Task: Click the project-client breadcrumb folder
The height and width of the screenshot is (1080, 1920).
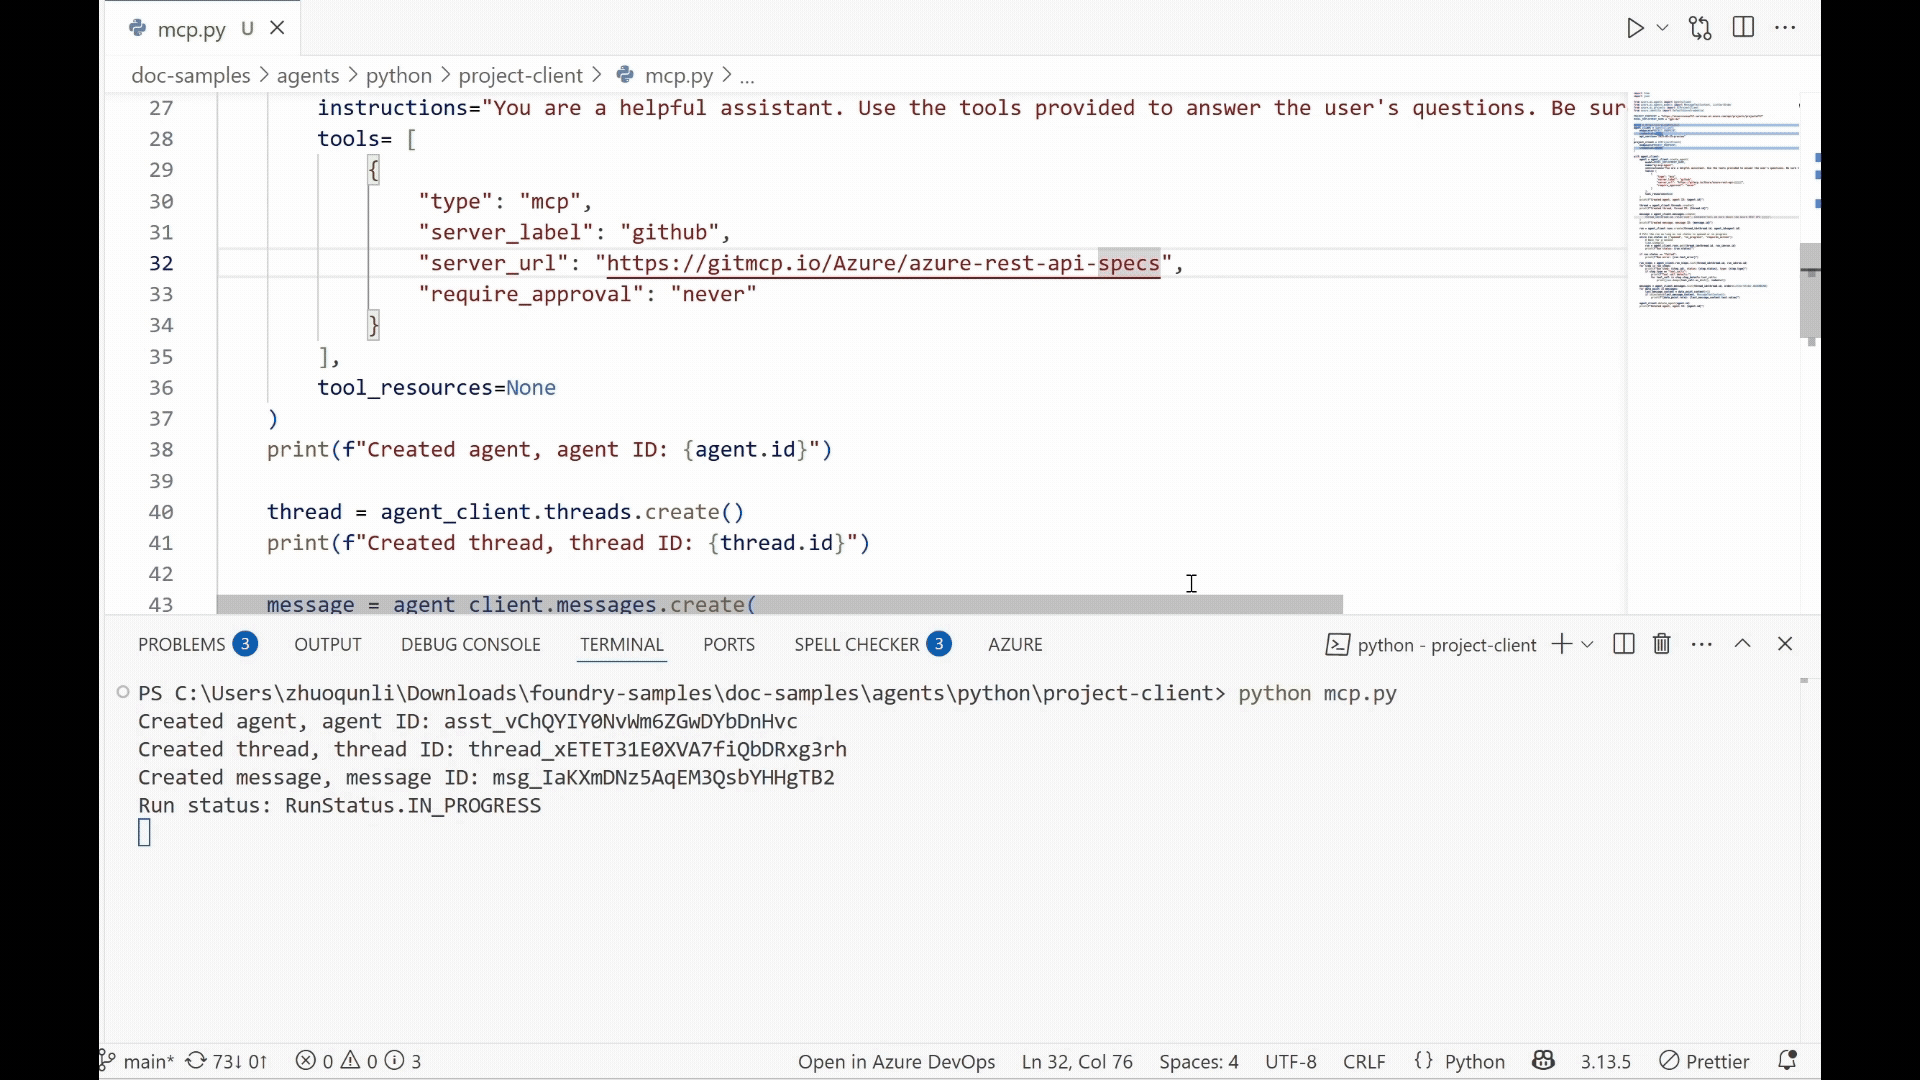Action: click(520, 76)
